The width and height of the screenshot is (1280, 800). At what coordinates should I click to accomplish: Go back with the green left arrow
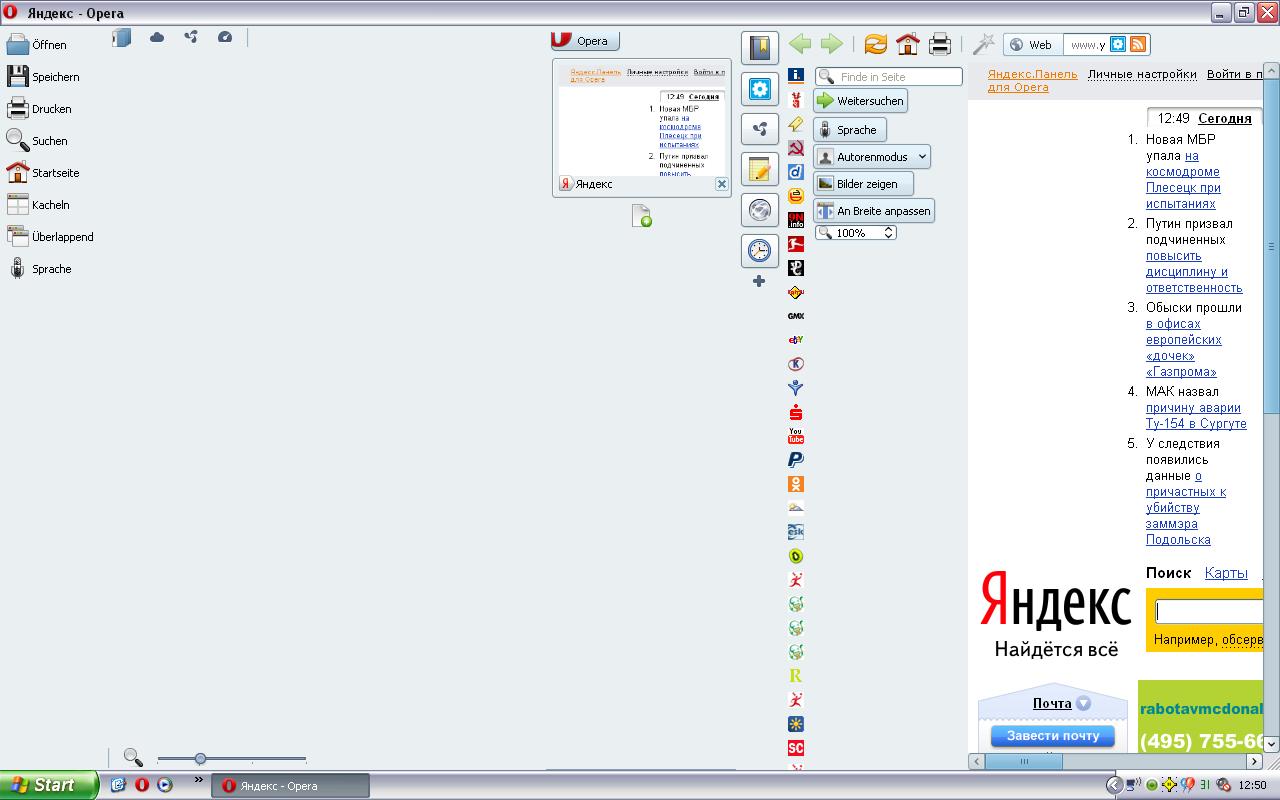[x=800, y=44]
